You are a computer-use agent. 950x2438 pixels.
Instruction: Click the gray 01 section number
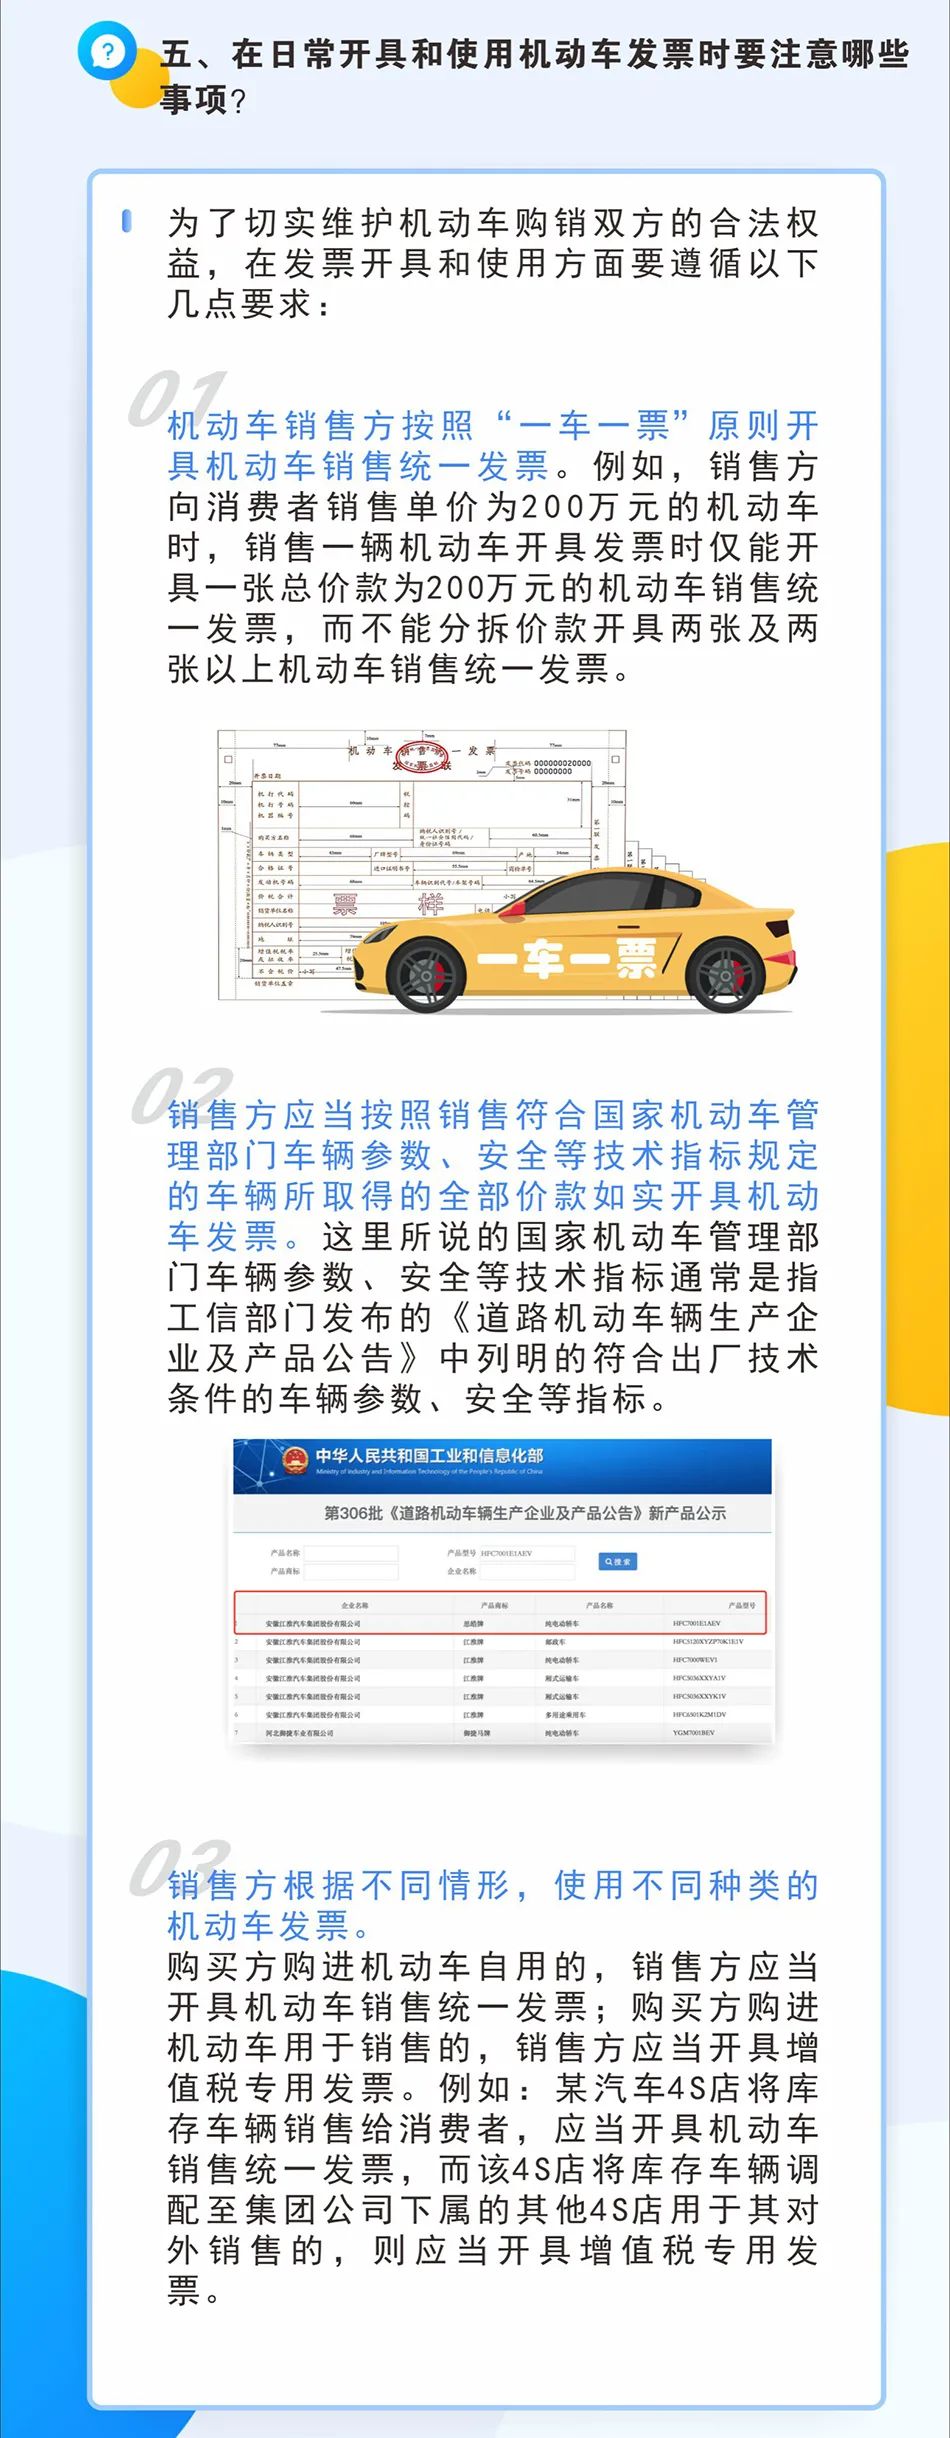(x=176, y=398)
